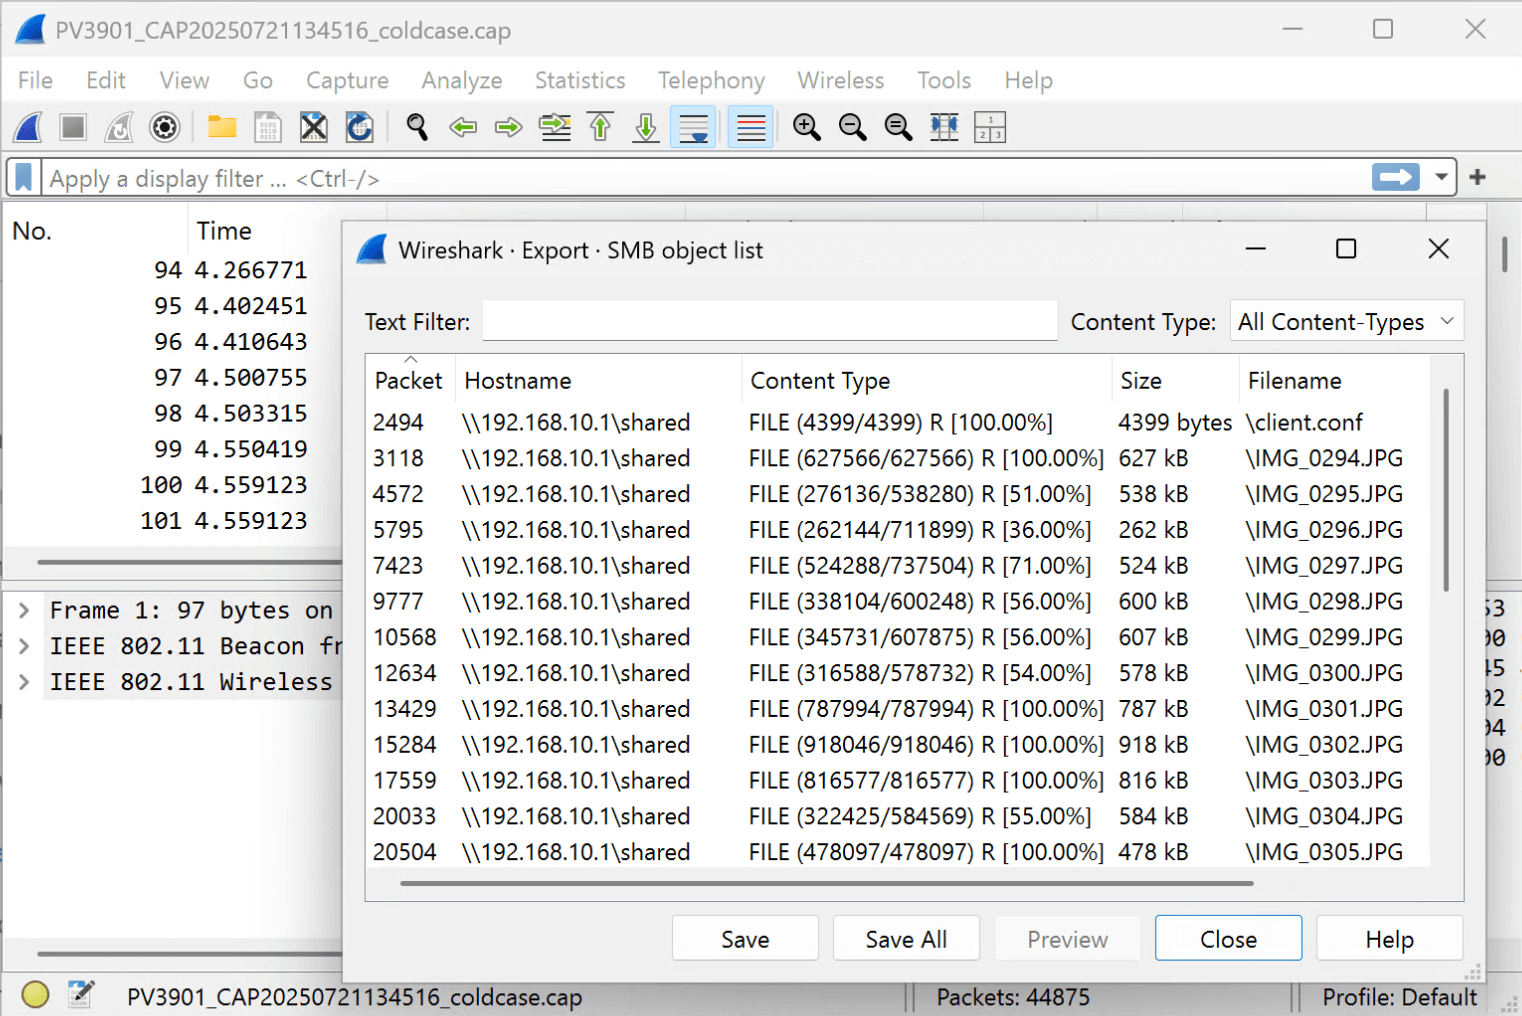Select the \IMG_0305.JPG object row

click(x=898, y=851)
